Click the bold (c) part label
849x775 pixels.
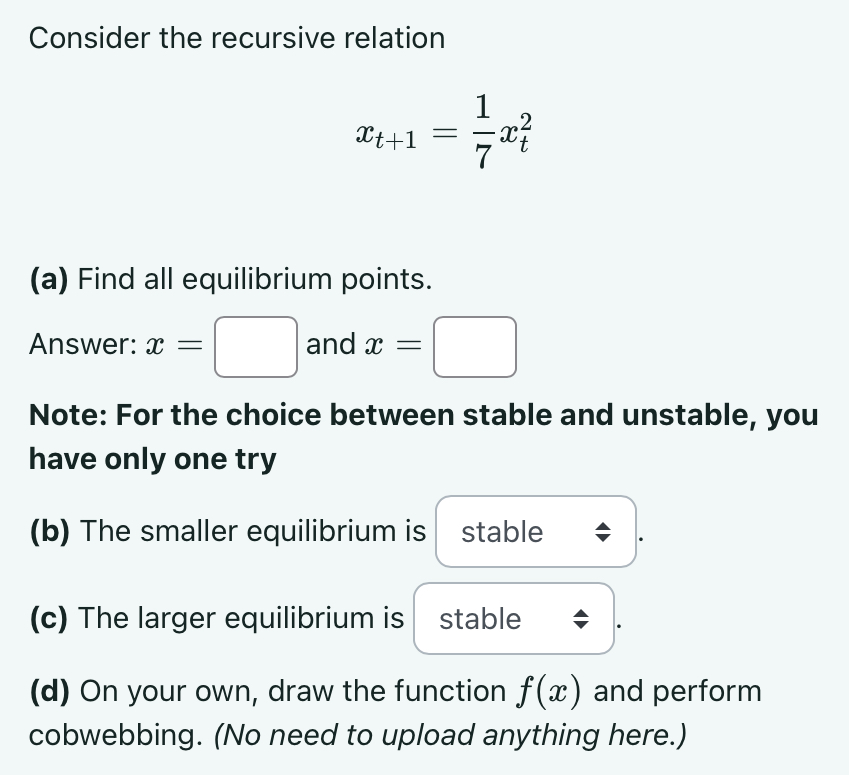(49, 618)
